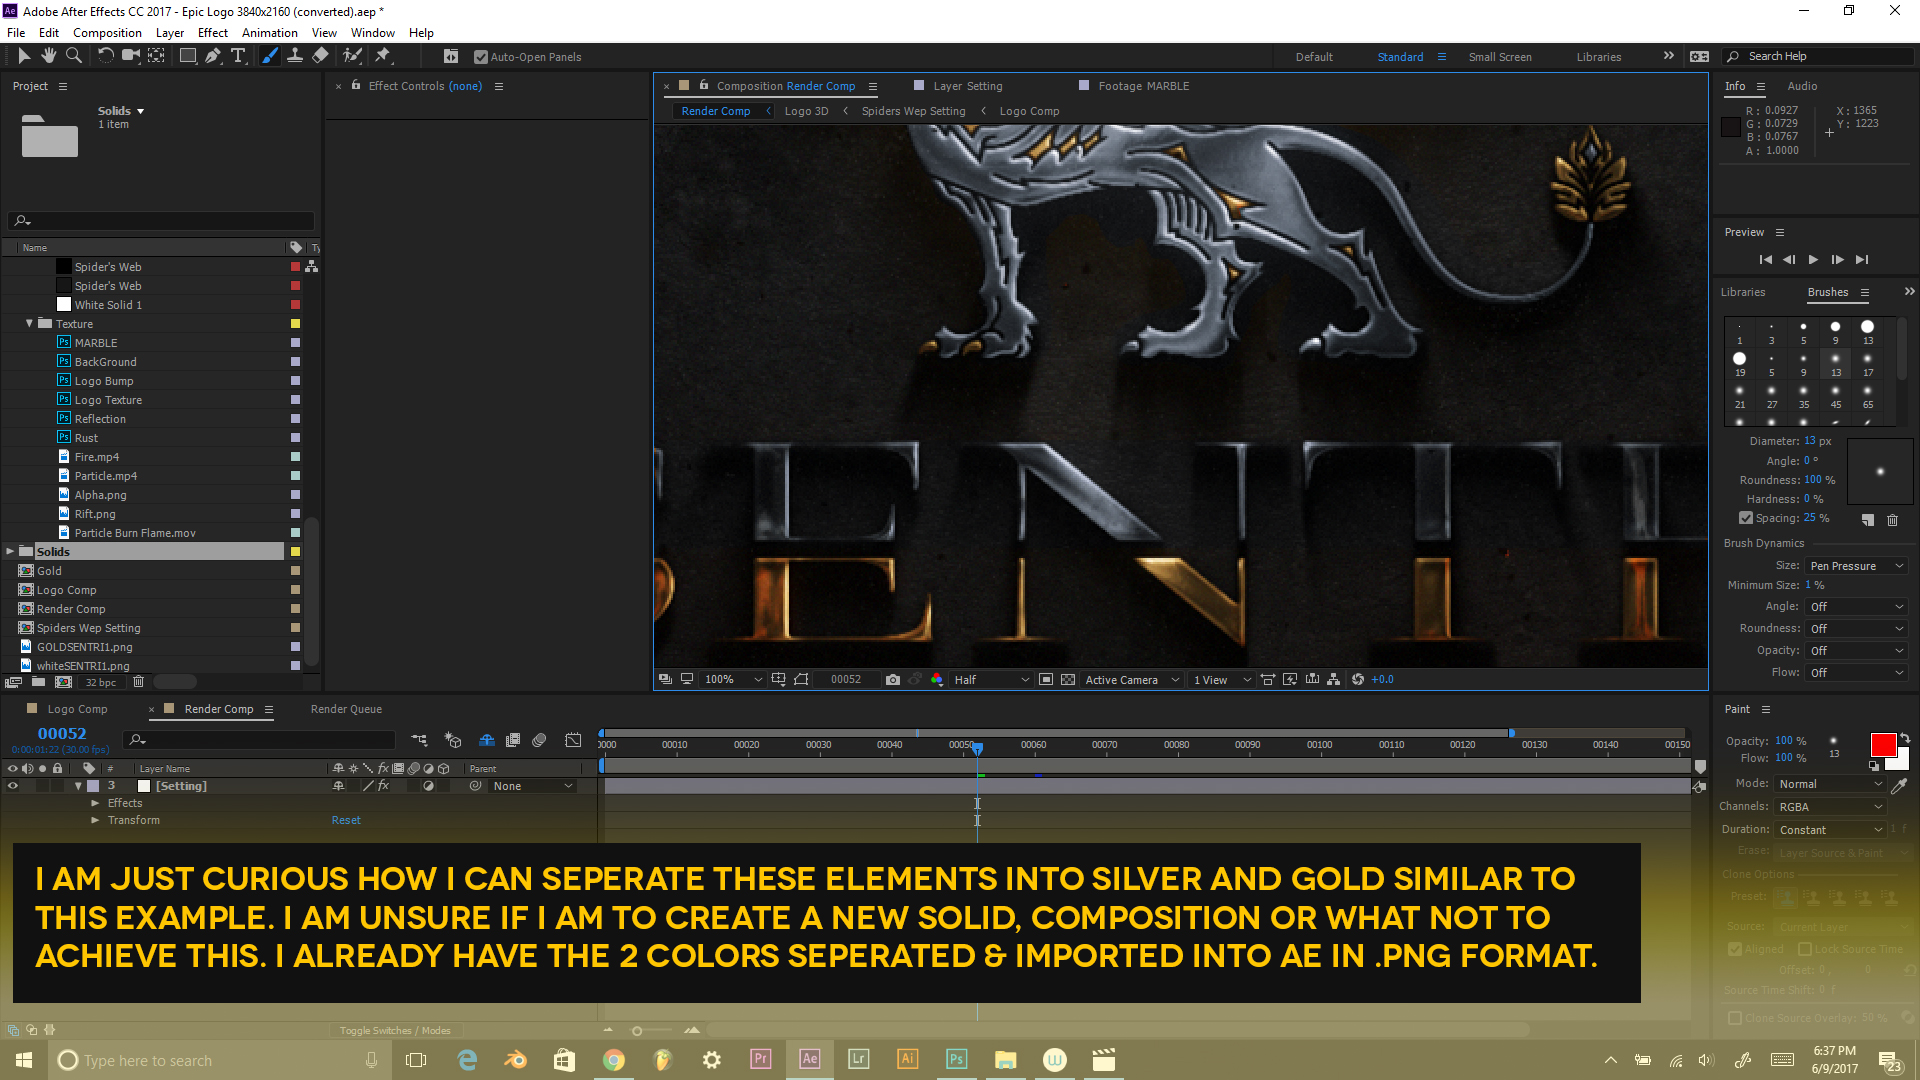Screen dimensions: 1920x1080
Task: Toggle brush Spacing checkbox
Action: [x=1746, y=518]
